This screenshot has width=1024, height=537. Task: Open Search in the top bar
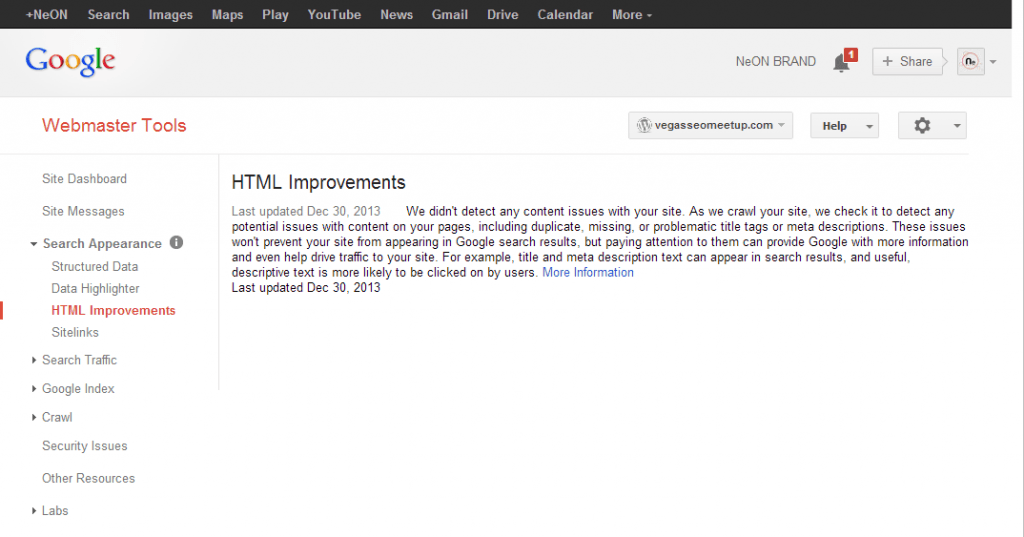point(108,14)
